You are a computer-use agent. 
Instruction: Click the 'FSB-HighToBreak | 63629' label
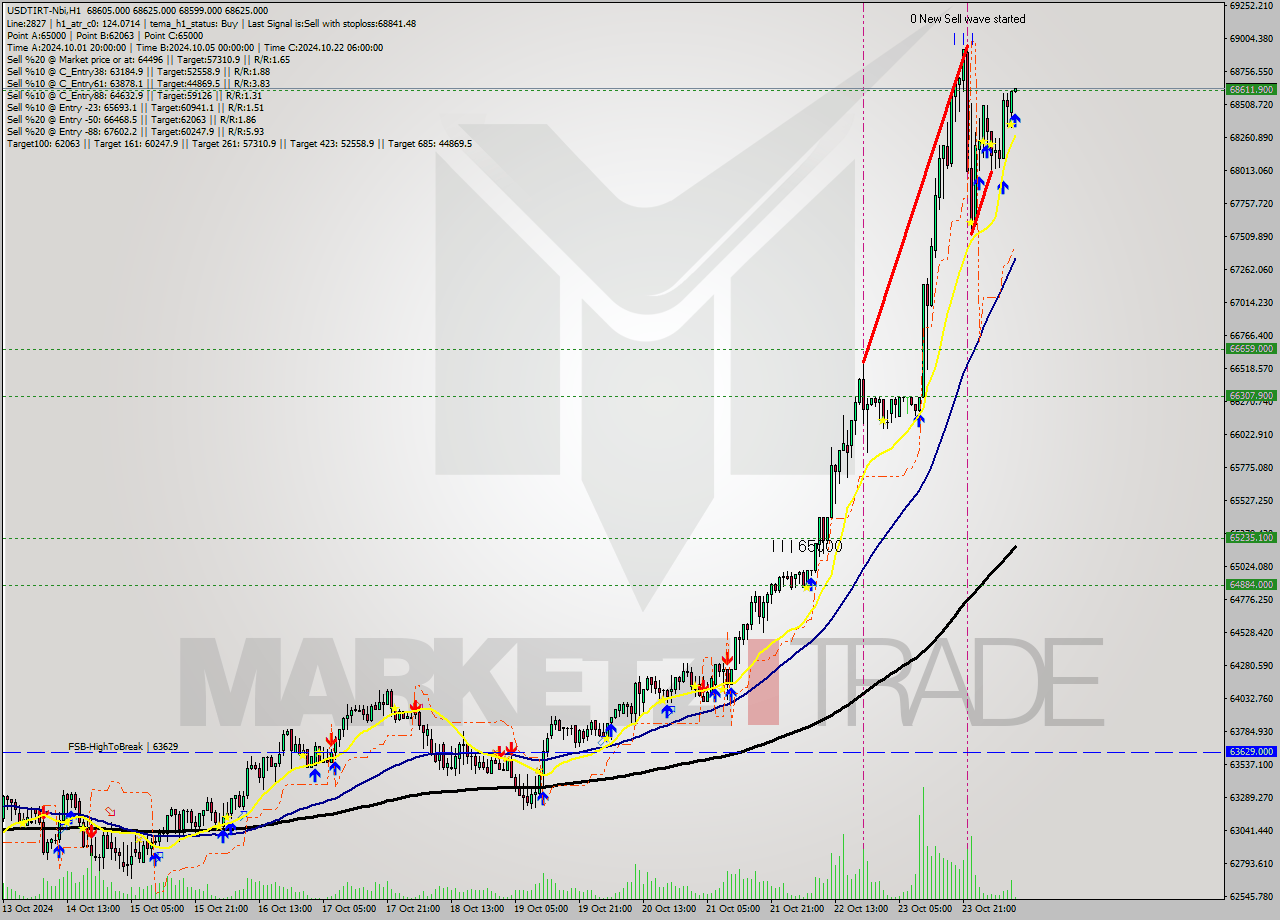123,746
